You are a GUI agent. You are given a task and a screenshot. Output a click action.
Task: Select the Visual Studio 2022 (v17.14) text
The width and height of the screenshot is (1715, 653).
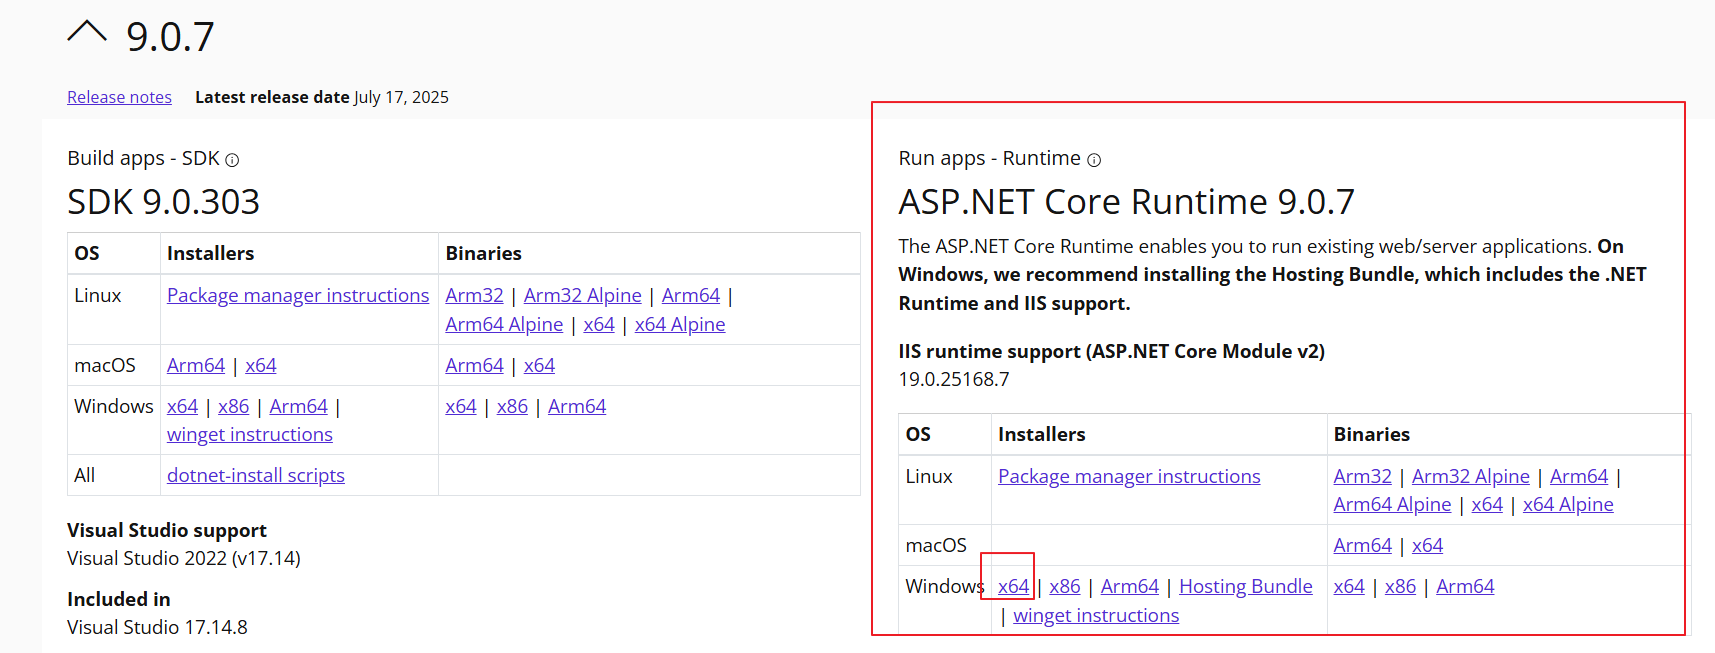pos(184,558)
